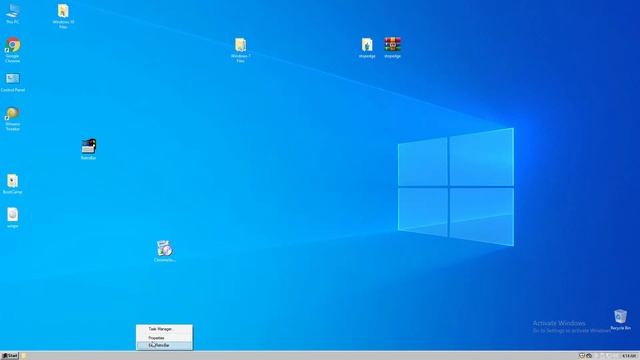Open the folder icon next to Start
The image size is (640, 360).
click(24, 356)
